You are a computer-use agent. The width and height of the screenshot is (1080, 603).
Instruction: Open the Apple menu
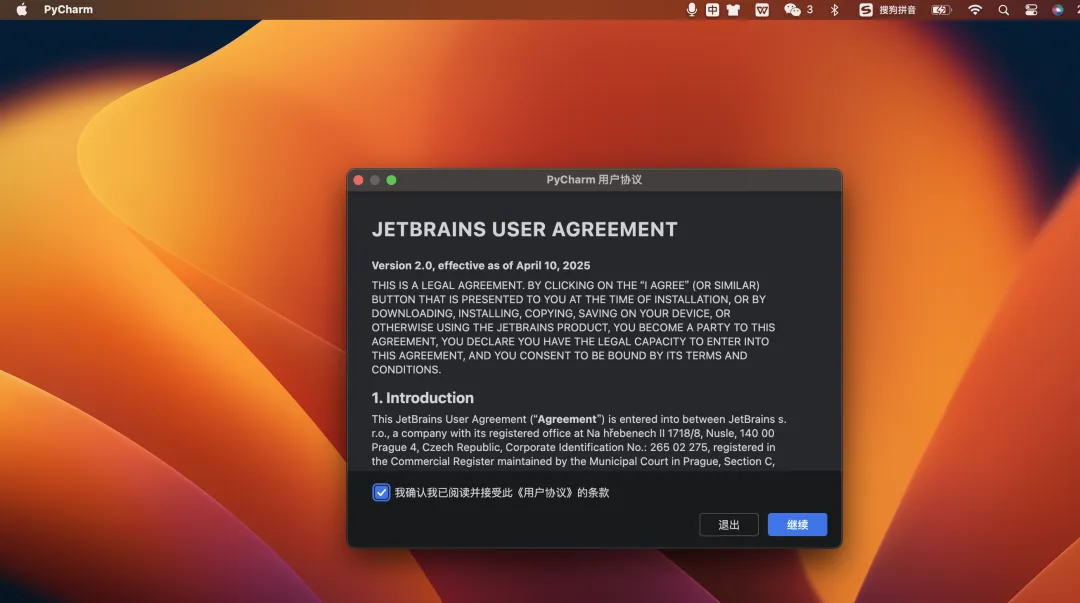click(21, 10)
